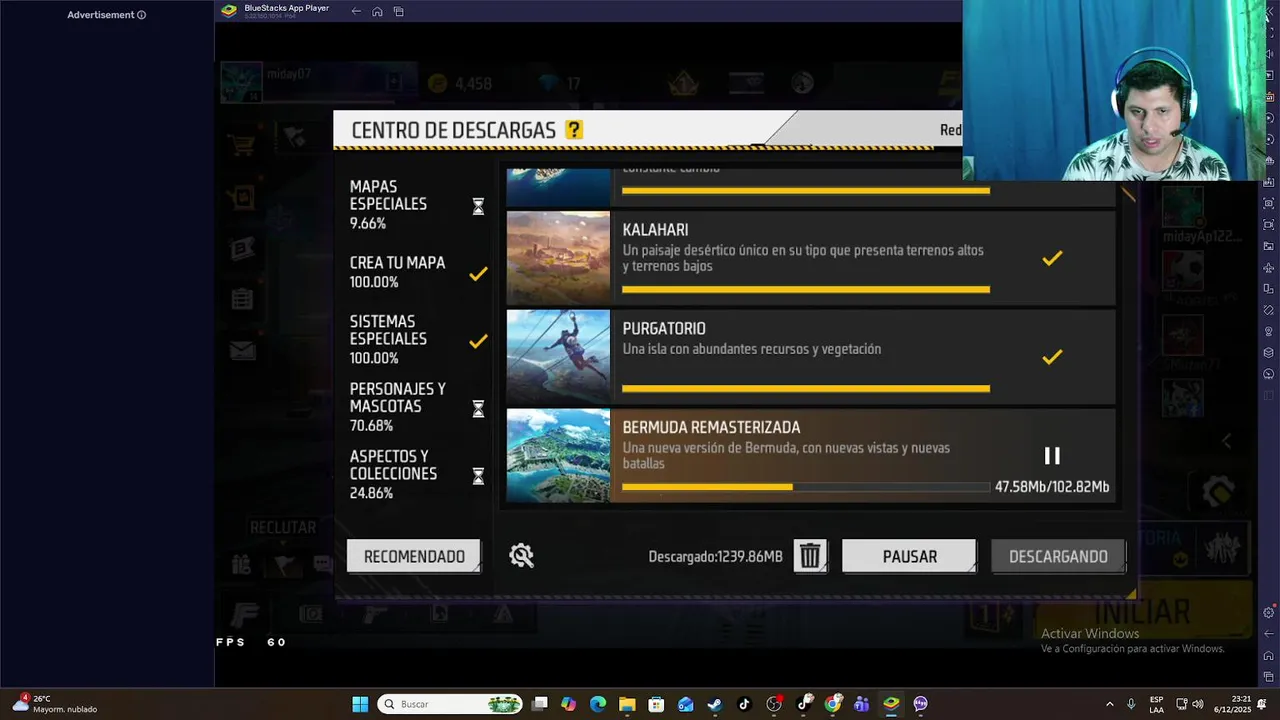Image resolution: width=1280 pixels, height=720 pixels.
Task: Click the Descargado:1239.86MB label
Action: (x=715, y=557)
